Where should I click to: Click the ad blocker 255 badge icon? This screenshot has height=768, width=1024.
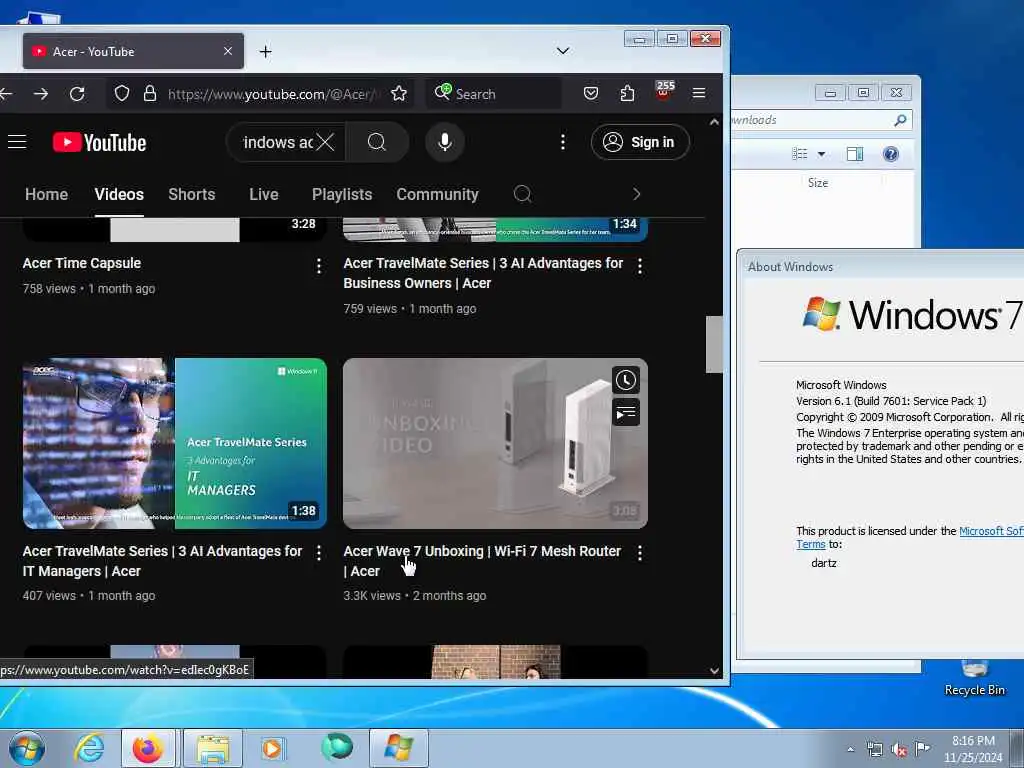coord(664,90)
